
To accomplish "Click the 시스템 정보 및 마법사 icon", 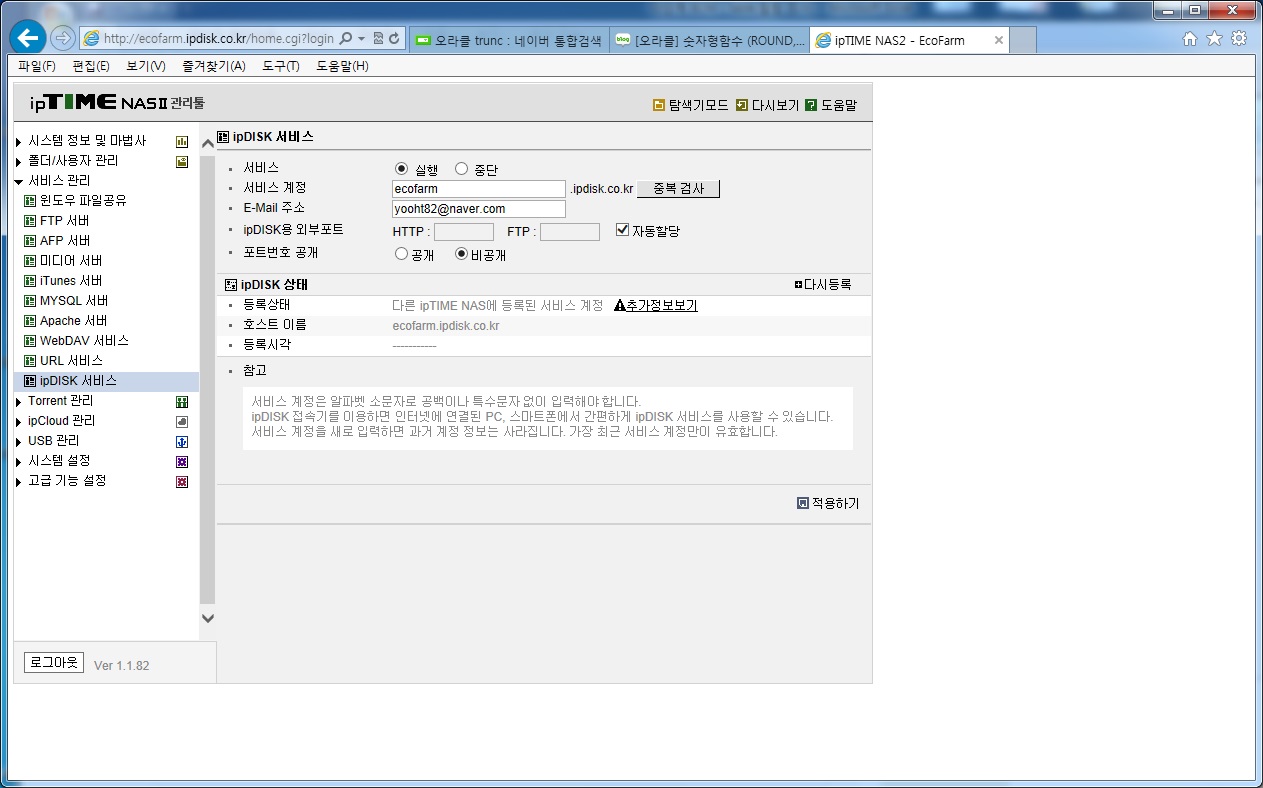I will 182,142.
